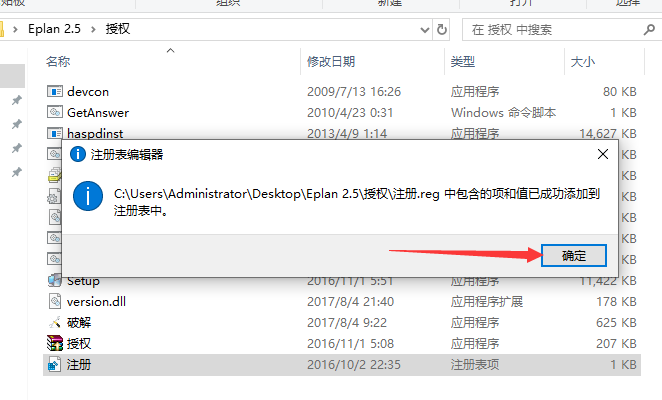
Task: Open the address bar history dropdown
Action: click(425, 30)
